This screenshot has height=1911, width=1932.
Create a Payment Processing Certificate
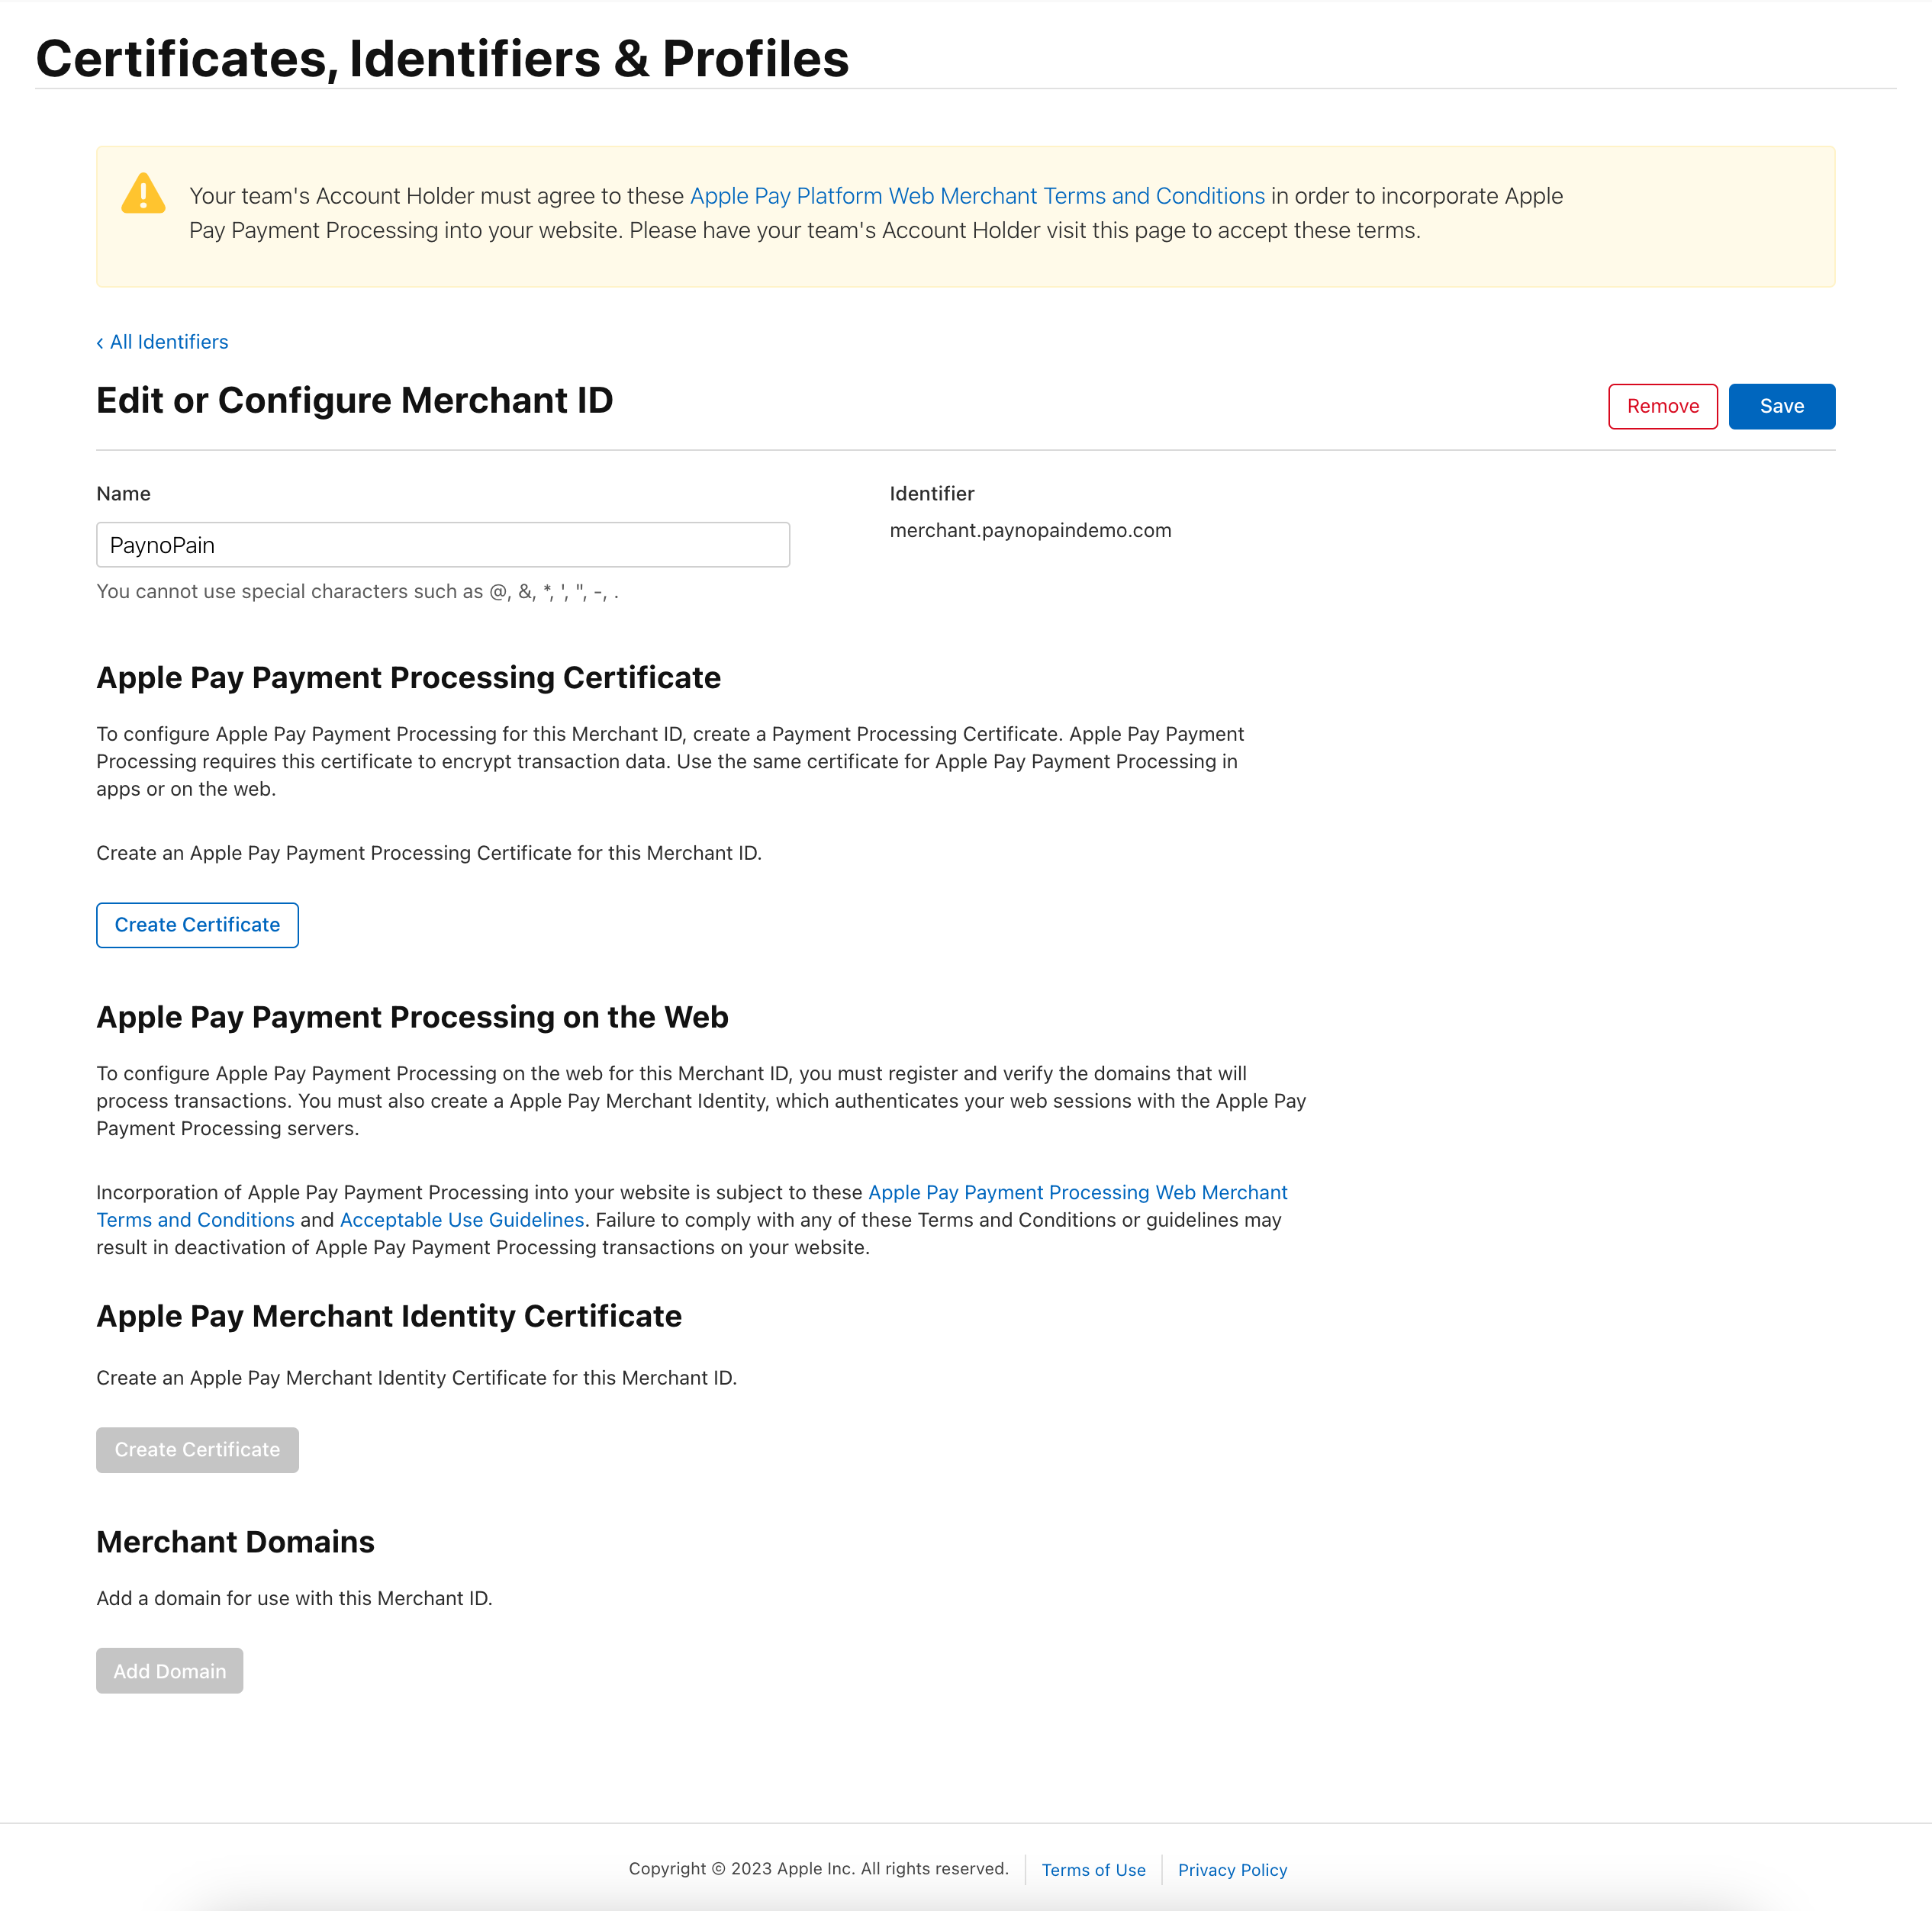click(197, 925)
